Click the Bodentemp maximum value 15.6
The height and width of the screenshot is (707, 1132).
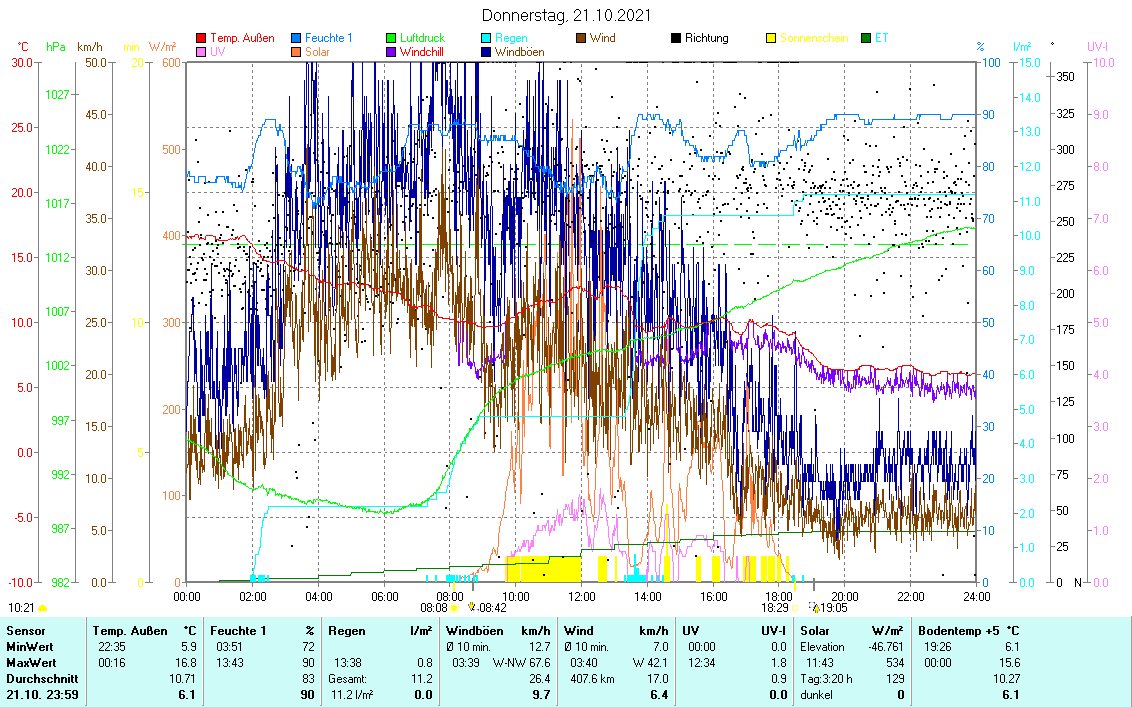click(x=1009, y=663)
